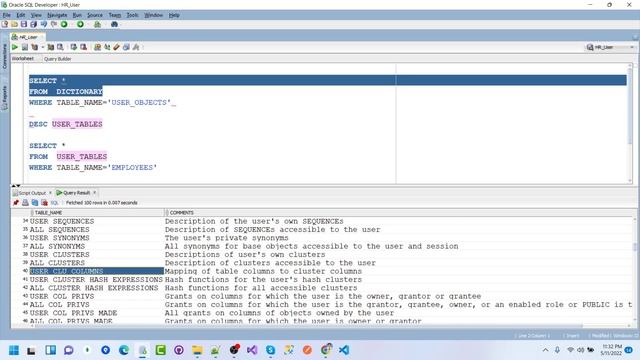Click the Undo arrow icon in main toolbar
The width and height of the screenshot is (640, 360).
pyautogui.click(x=44, y=24)
